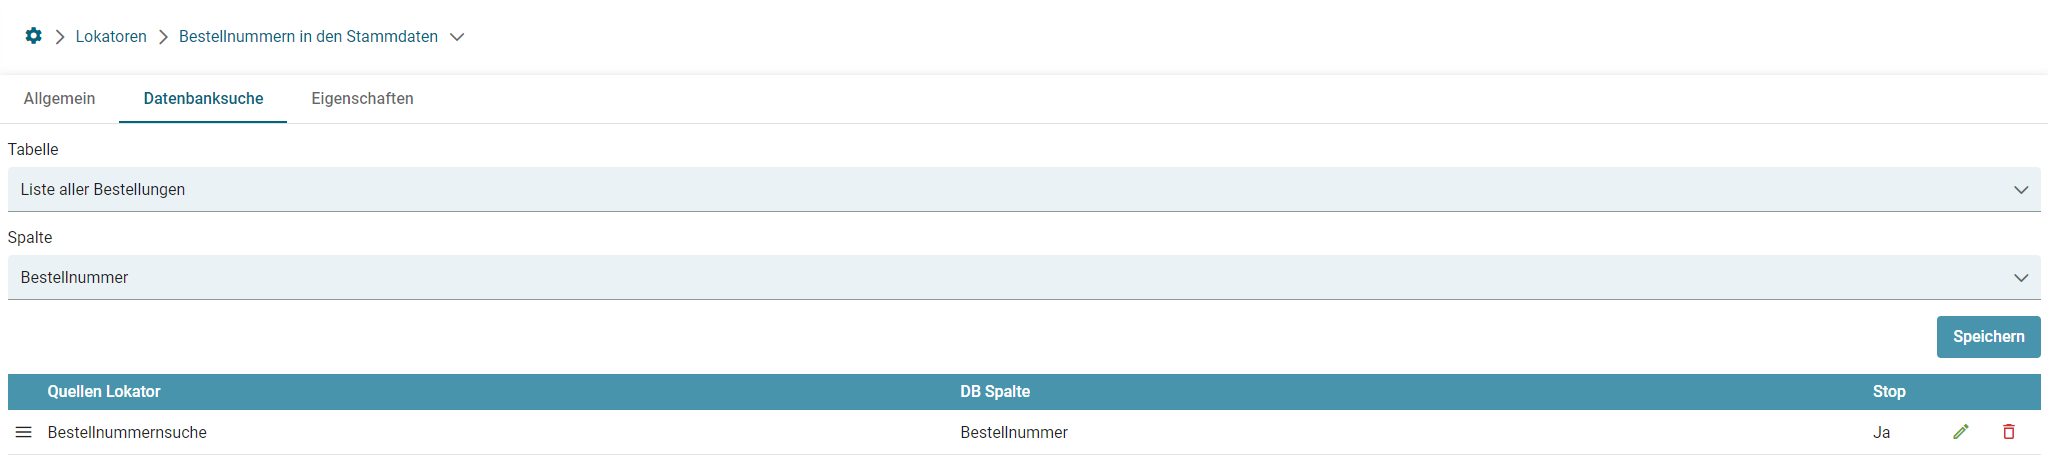
Task: Select the Bestellnummernsuche table row entry
Action: 127,432
